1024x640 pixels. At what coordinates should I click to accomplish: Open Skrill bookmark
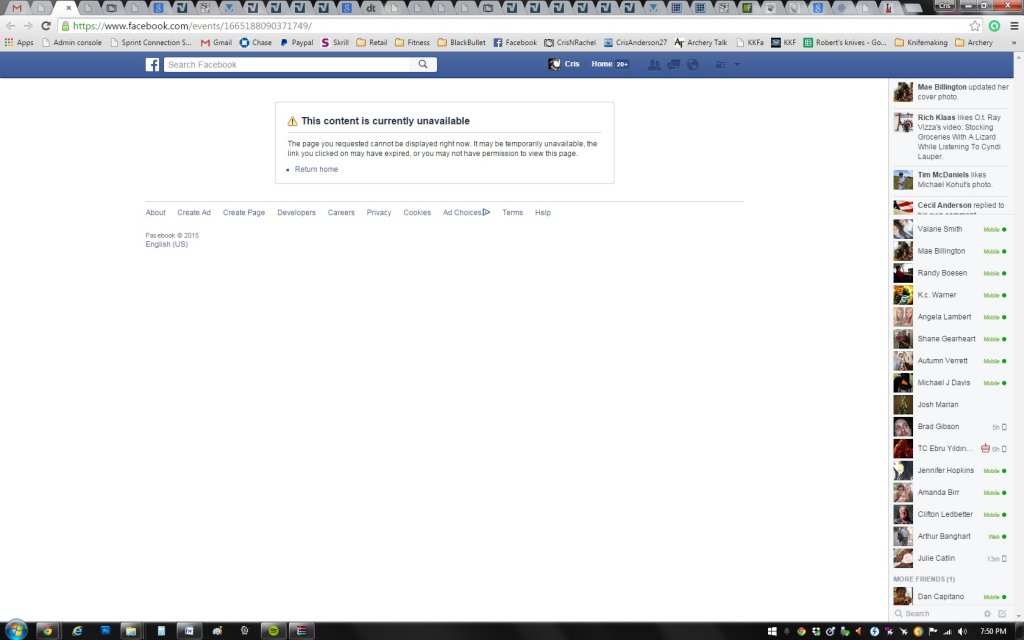(x=334, y=42)
